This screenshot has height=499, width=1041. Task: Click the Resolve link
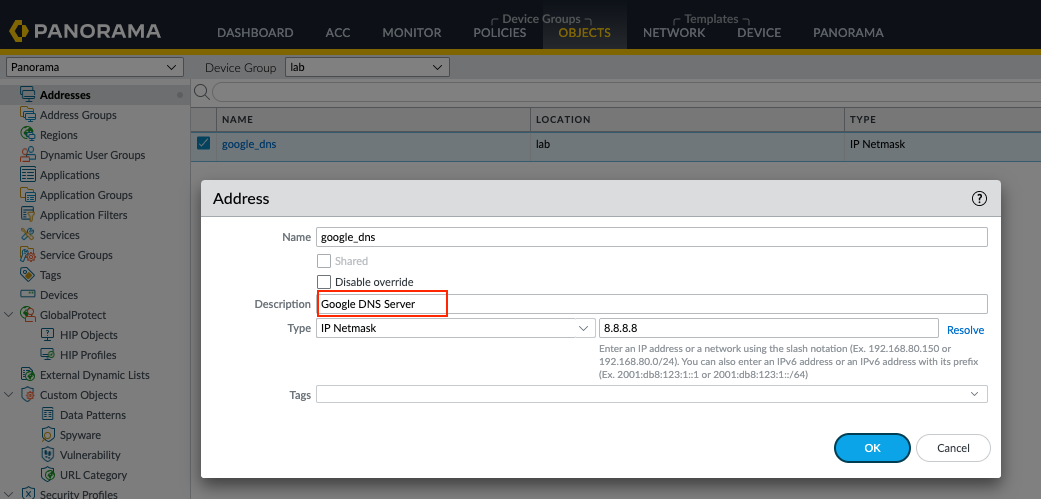[x=965, y=330]
